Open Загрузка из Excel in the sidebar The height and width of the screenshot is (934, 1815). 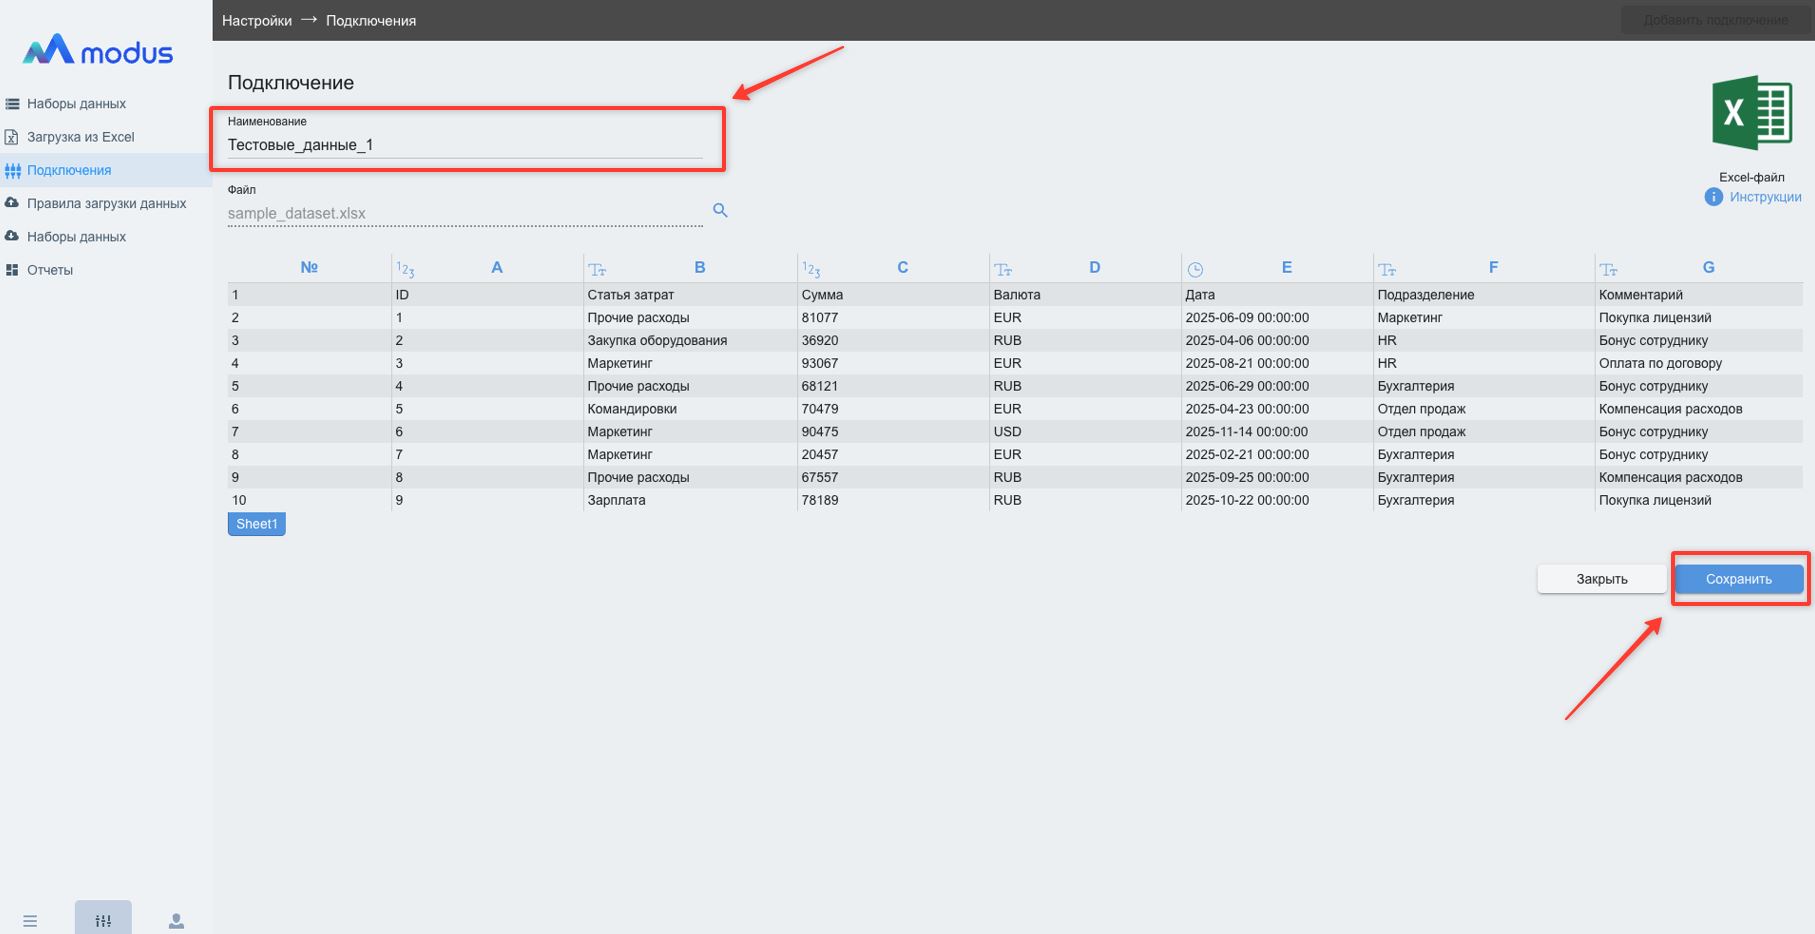(80, 137)
